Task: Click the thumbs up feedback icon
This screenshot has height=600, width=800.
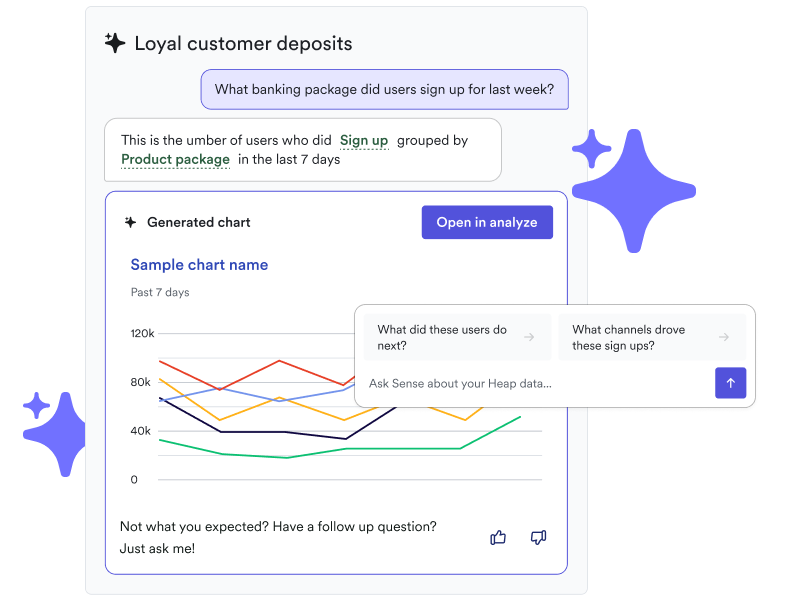Action: (x=498, y=538)
